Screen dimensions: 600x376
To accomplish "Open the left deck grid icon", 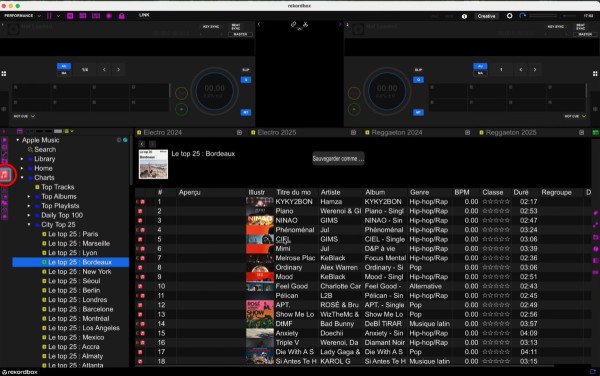I will (x=4, y=73).
